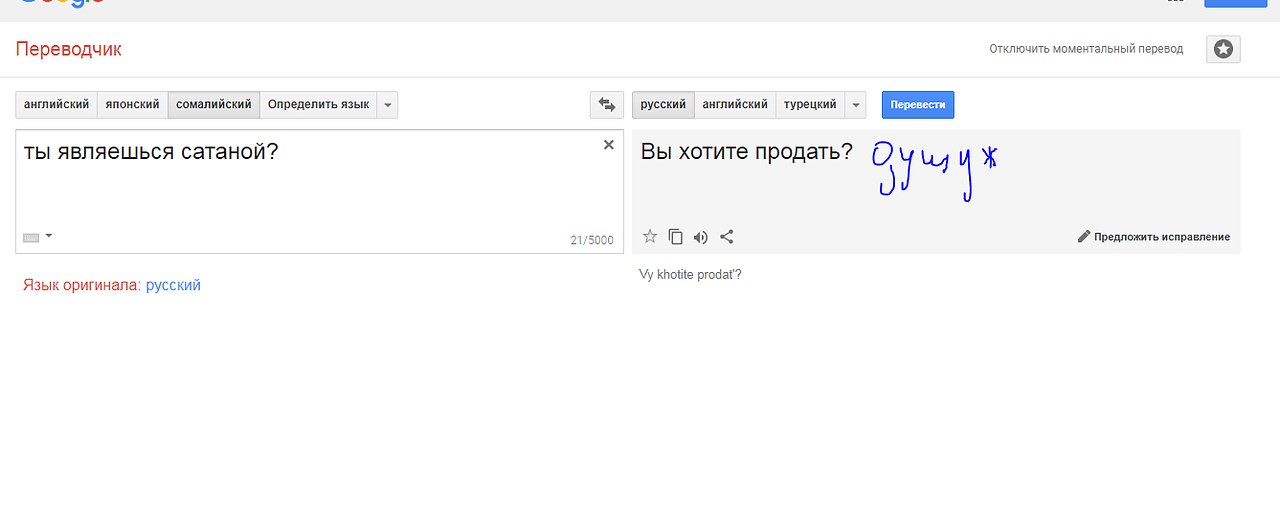Open the phrasebook star icon at top right

(x=1223, y=49)
